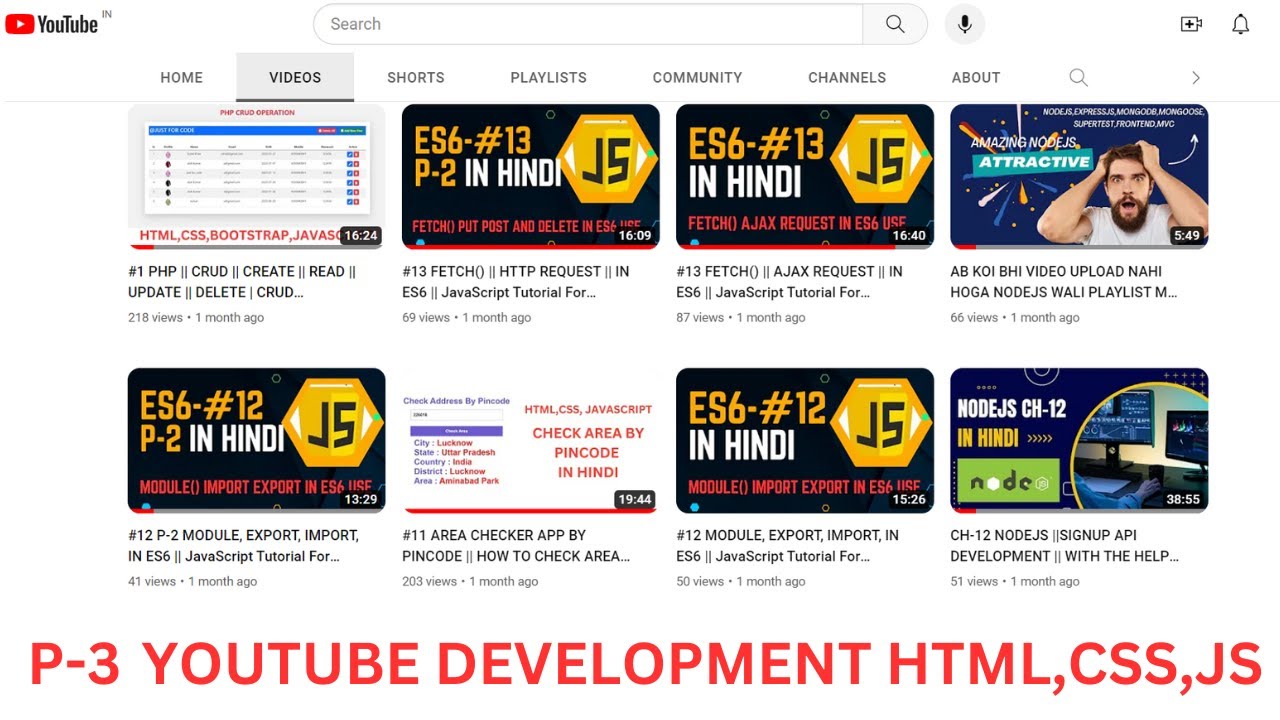Click '#13 FETCH() || HTTP REQUEST' title
1280x720 pixels.
(x=515, y=282)
